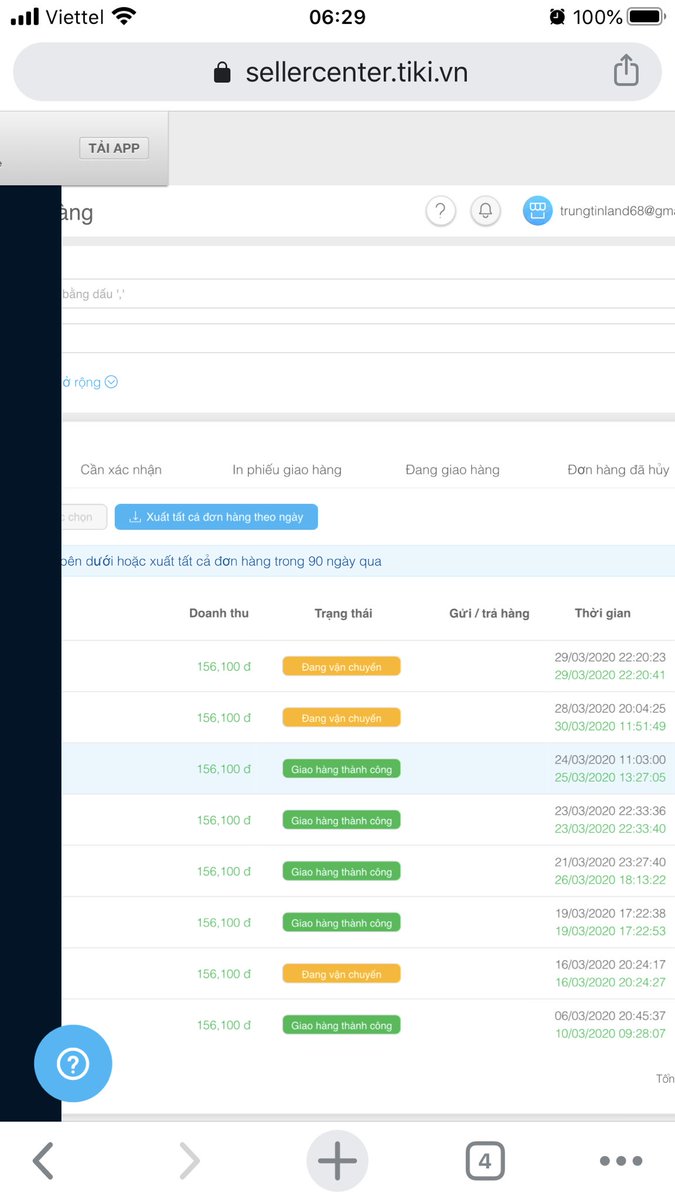Click the input field with 'bằng dấu' placeholder

pos(368,294)
